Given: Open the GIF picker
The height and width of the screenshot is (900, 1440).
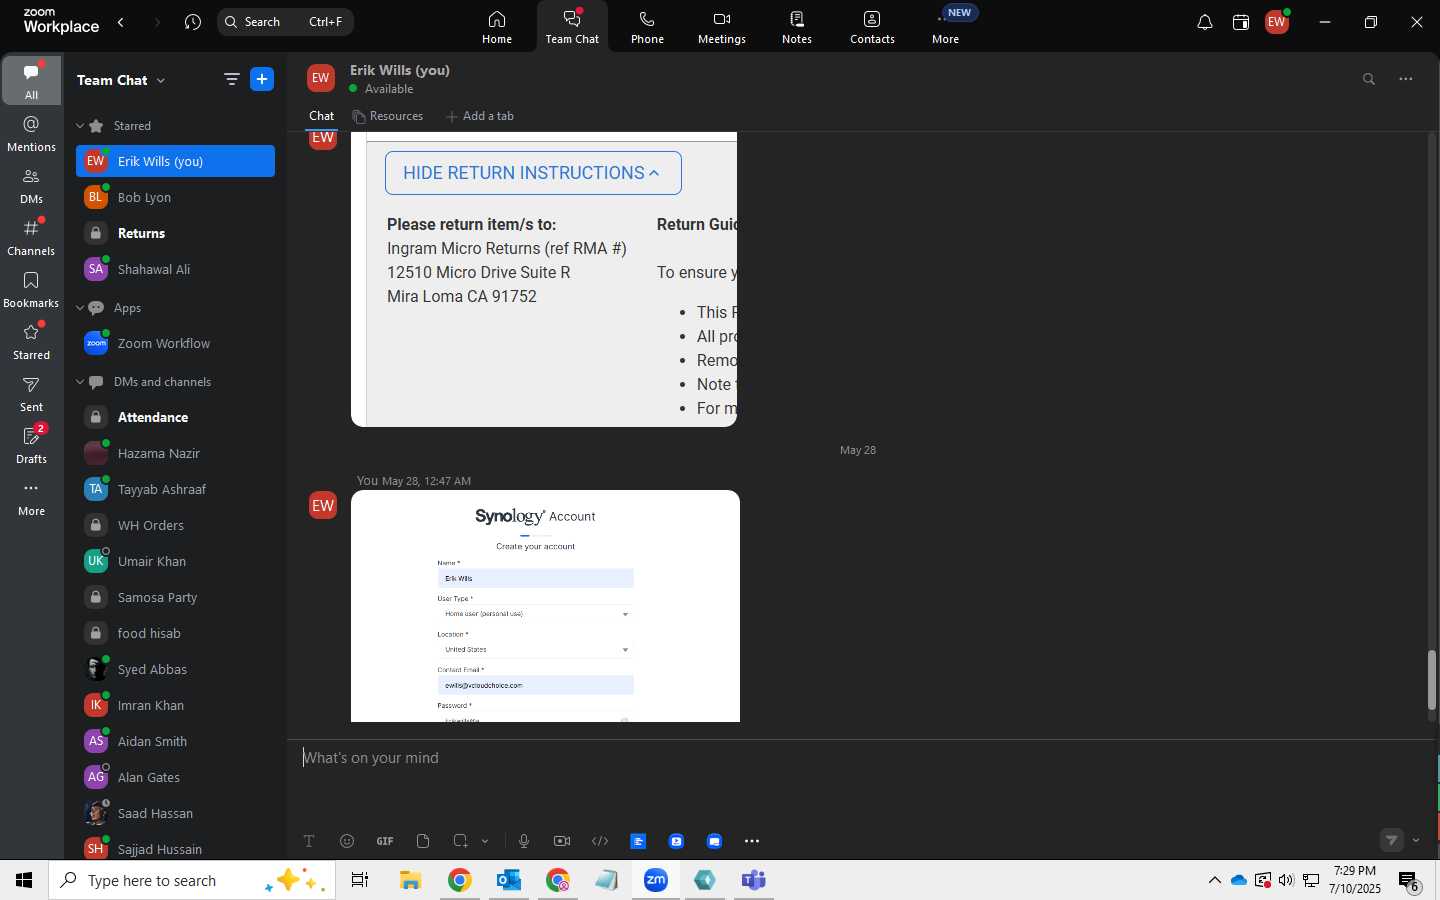Looking at the screenshot, I should [385, 841].
